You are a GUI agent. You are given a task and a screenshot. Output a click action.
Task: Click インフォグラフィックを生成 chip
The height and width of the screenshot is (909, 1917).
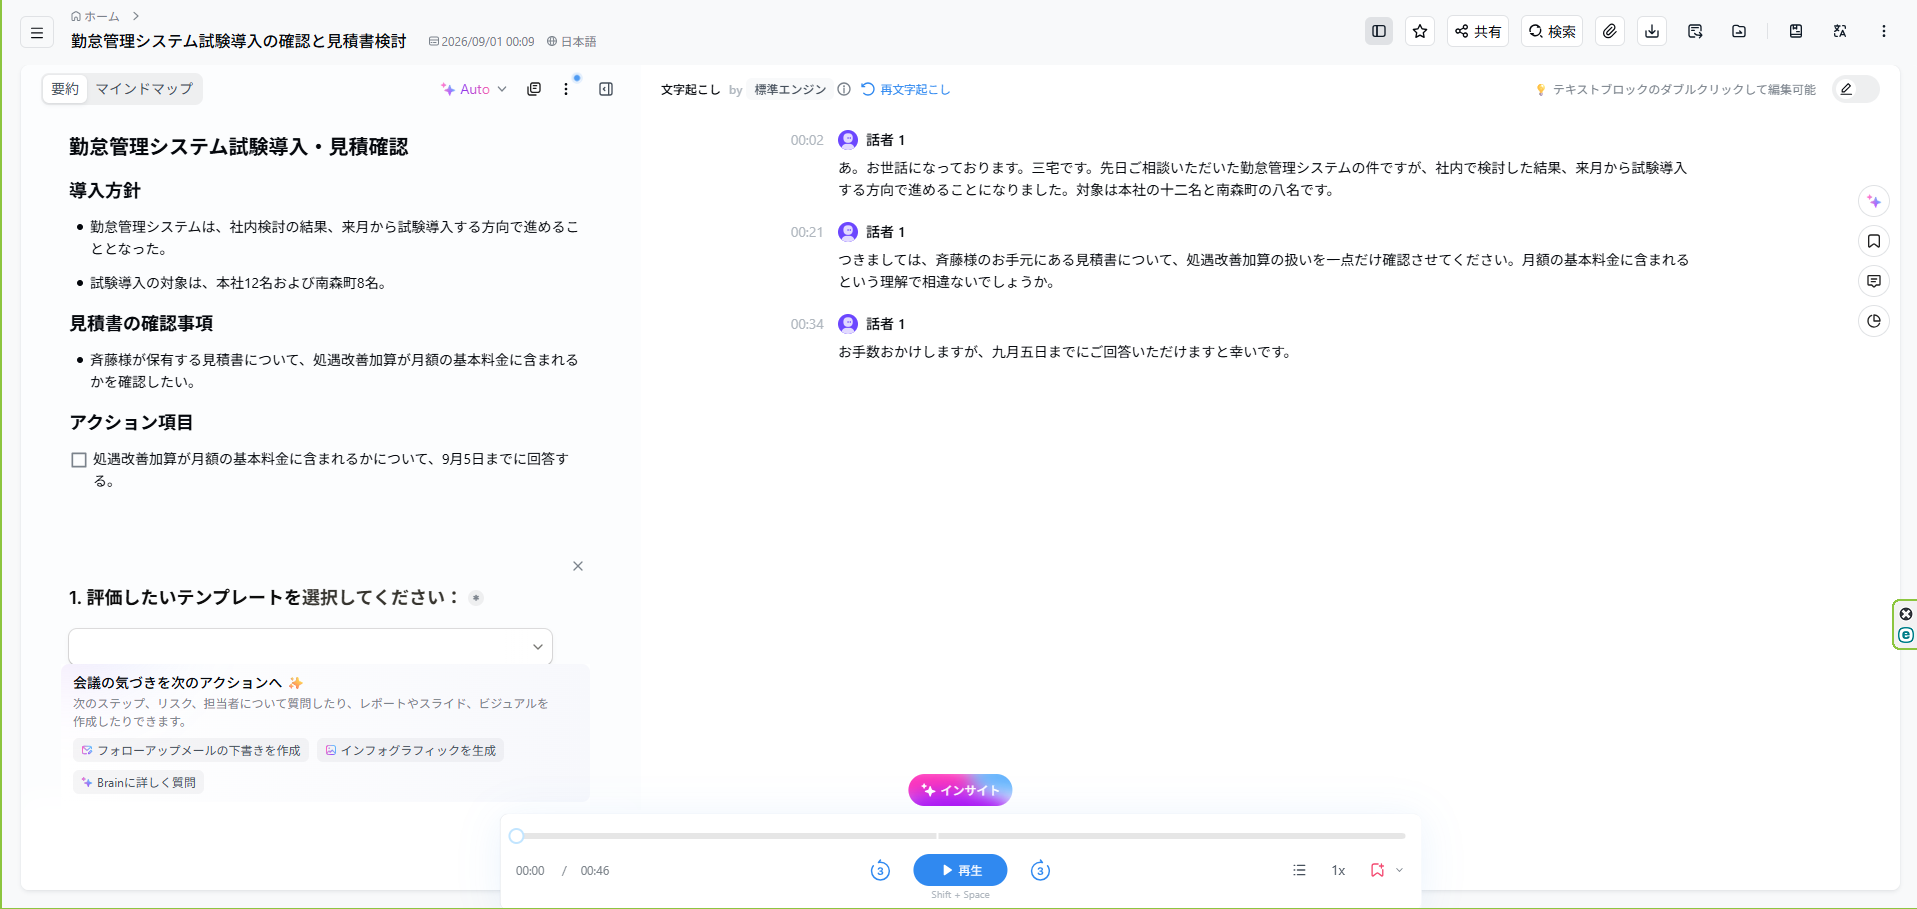tap(410, 750)
